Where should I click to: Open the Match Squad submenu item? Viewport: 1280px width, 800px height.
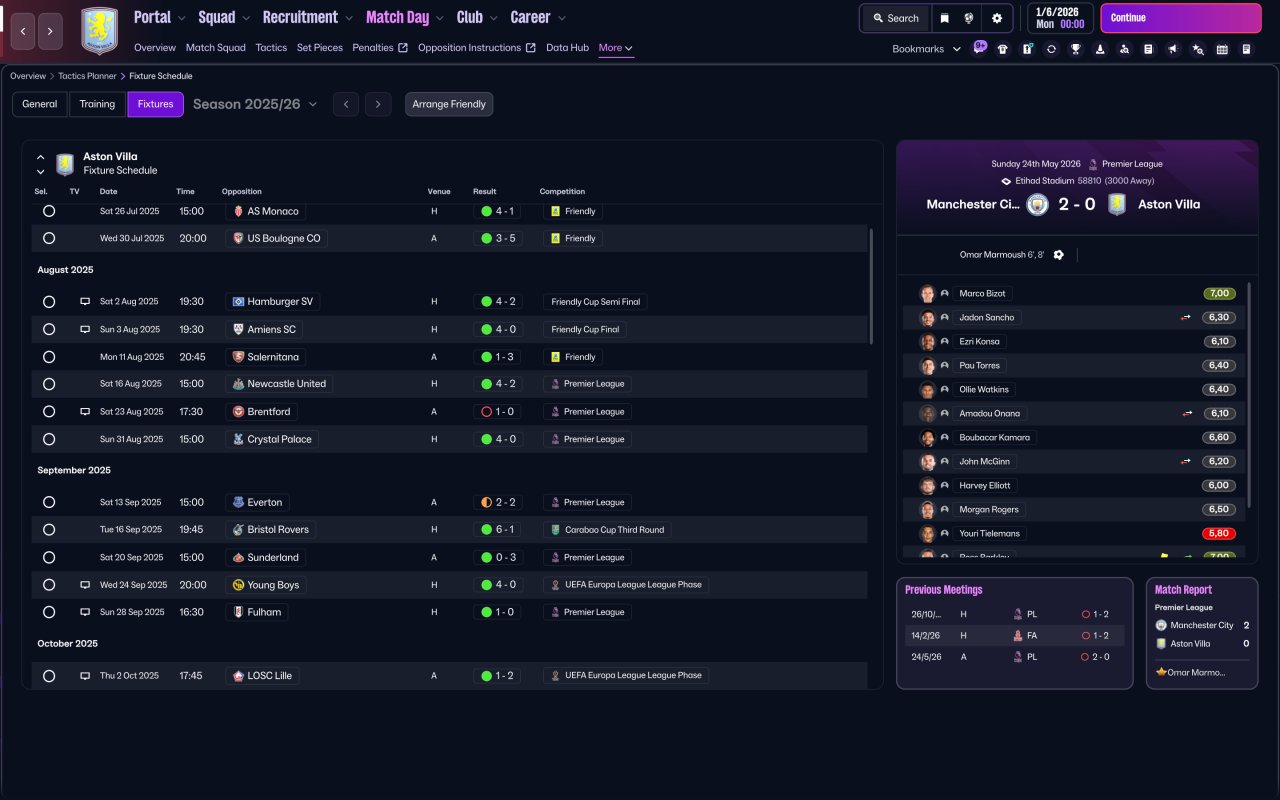(215, 48)
